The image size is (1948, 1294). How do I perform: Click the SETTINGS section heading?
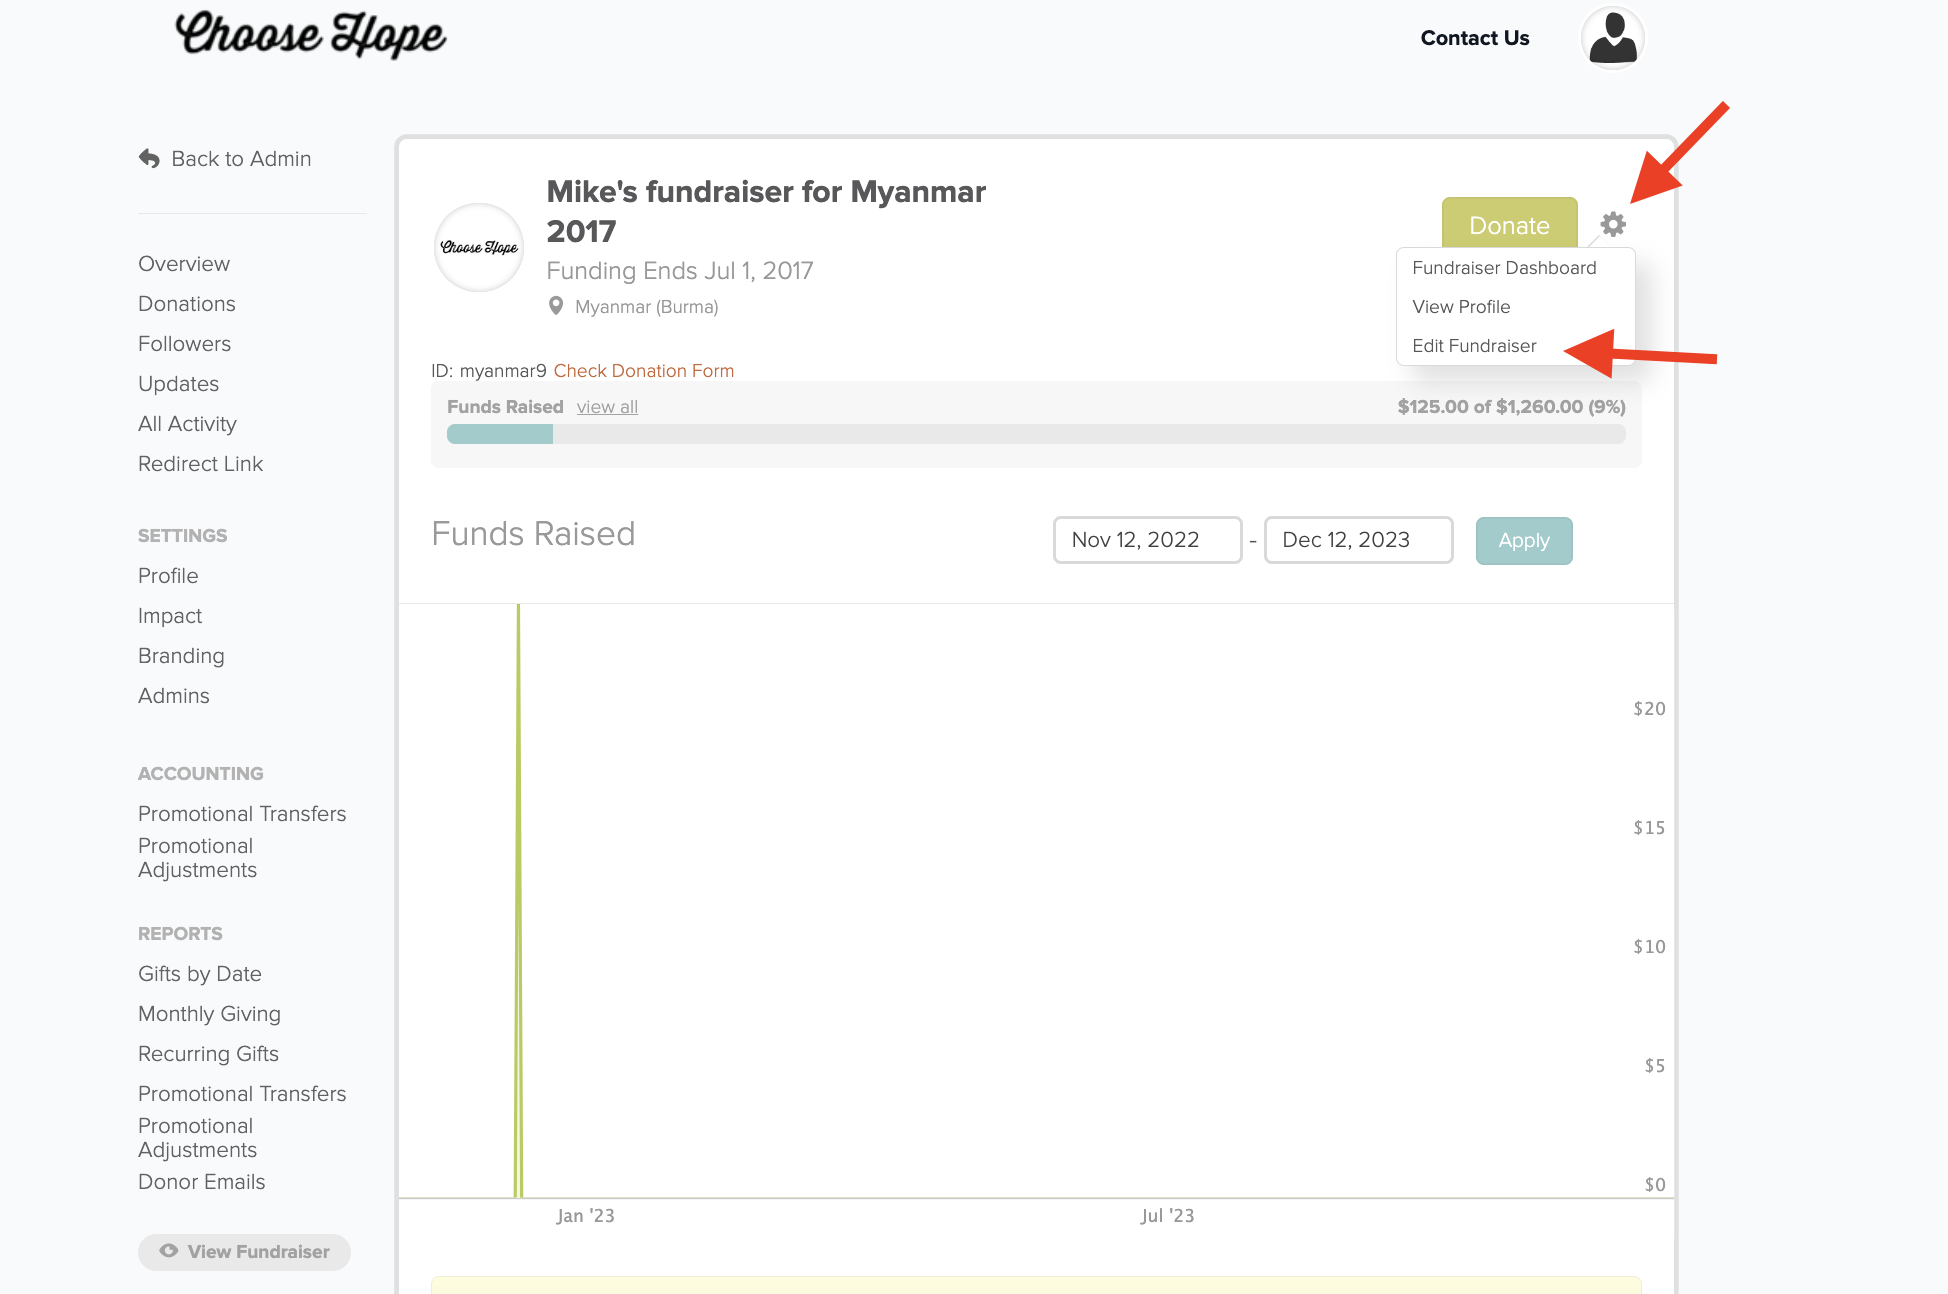pyautogui.click(x=182, y=536)
